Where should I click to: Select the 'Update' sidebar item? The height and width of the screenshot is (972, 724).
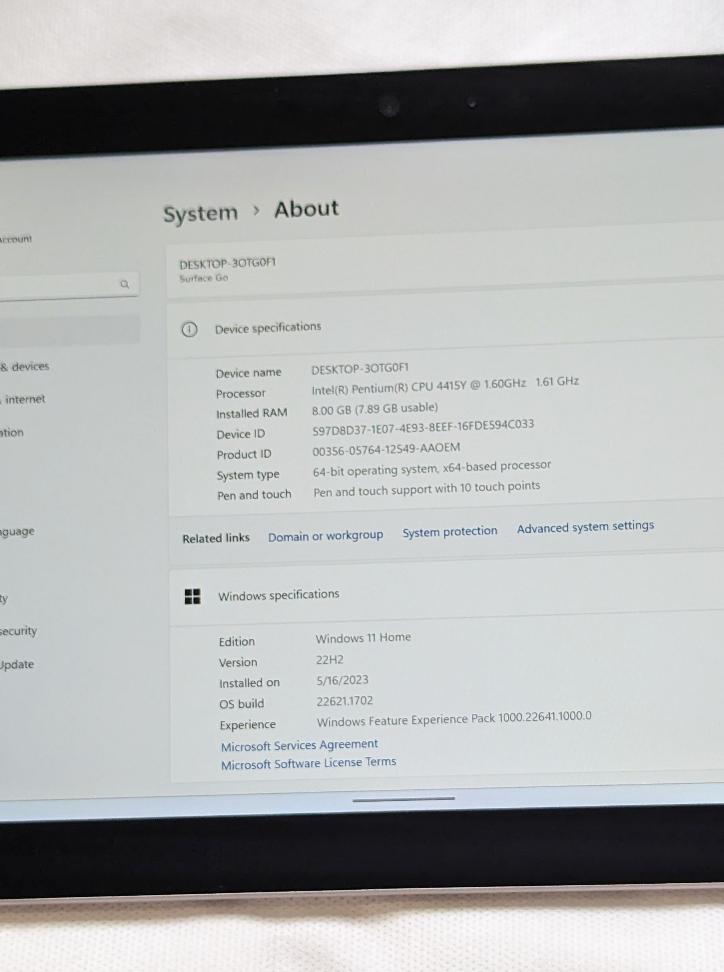[17, 665]
